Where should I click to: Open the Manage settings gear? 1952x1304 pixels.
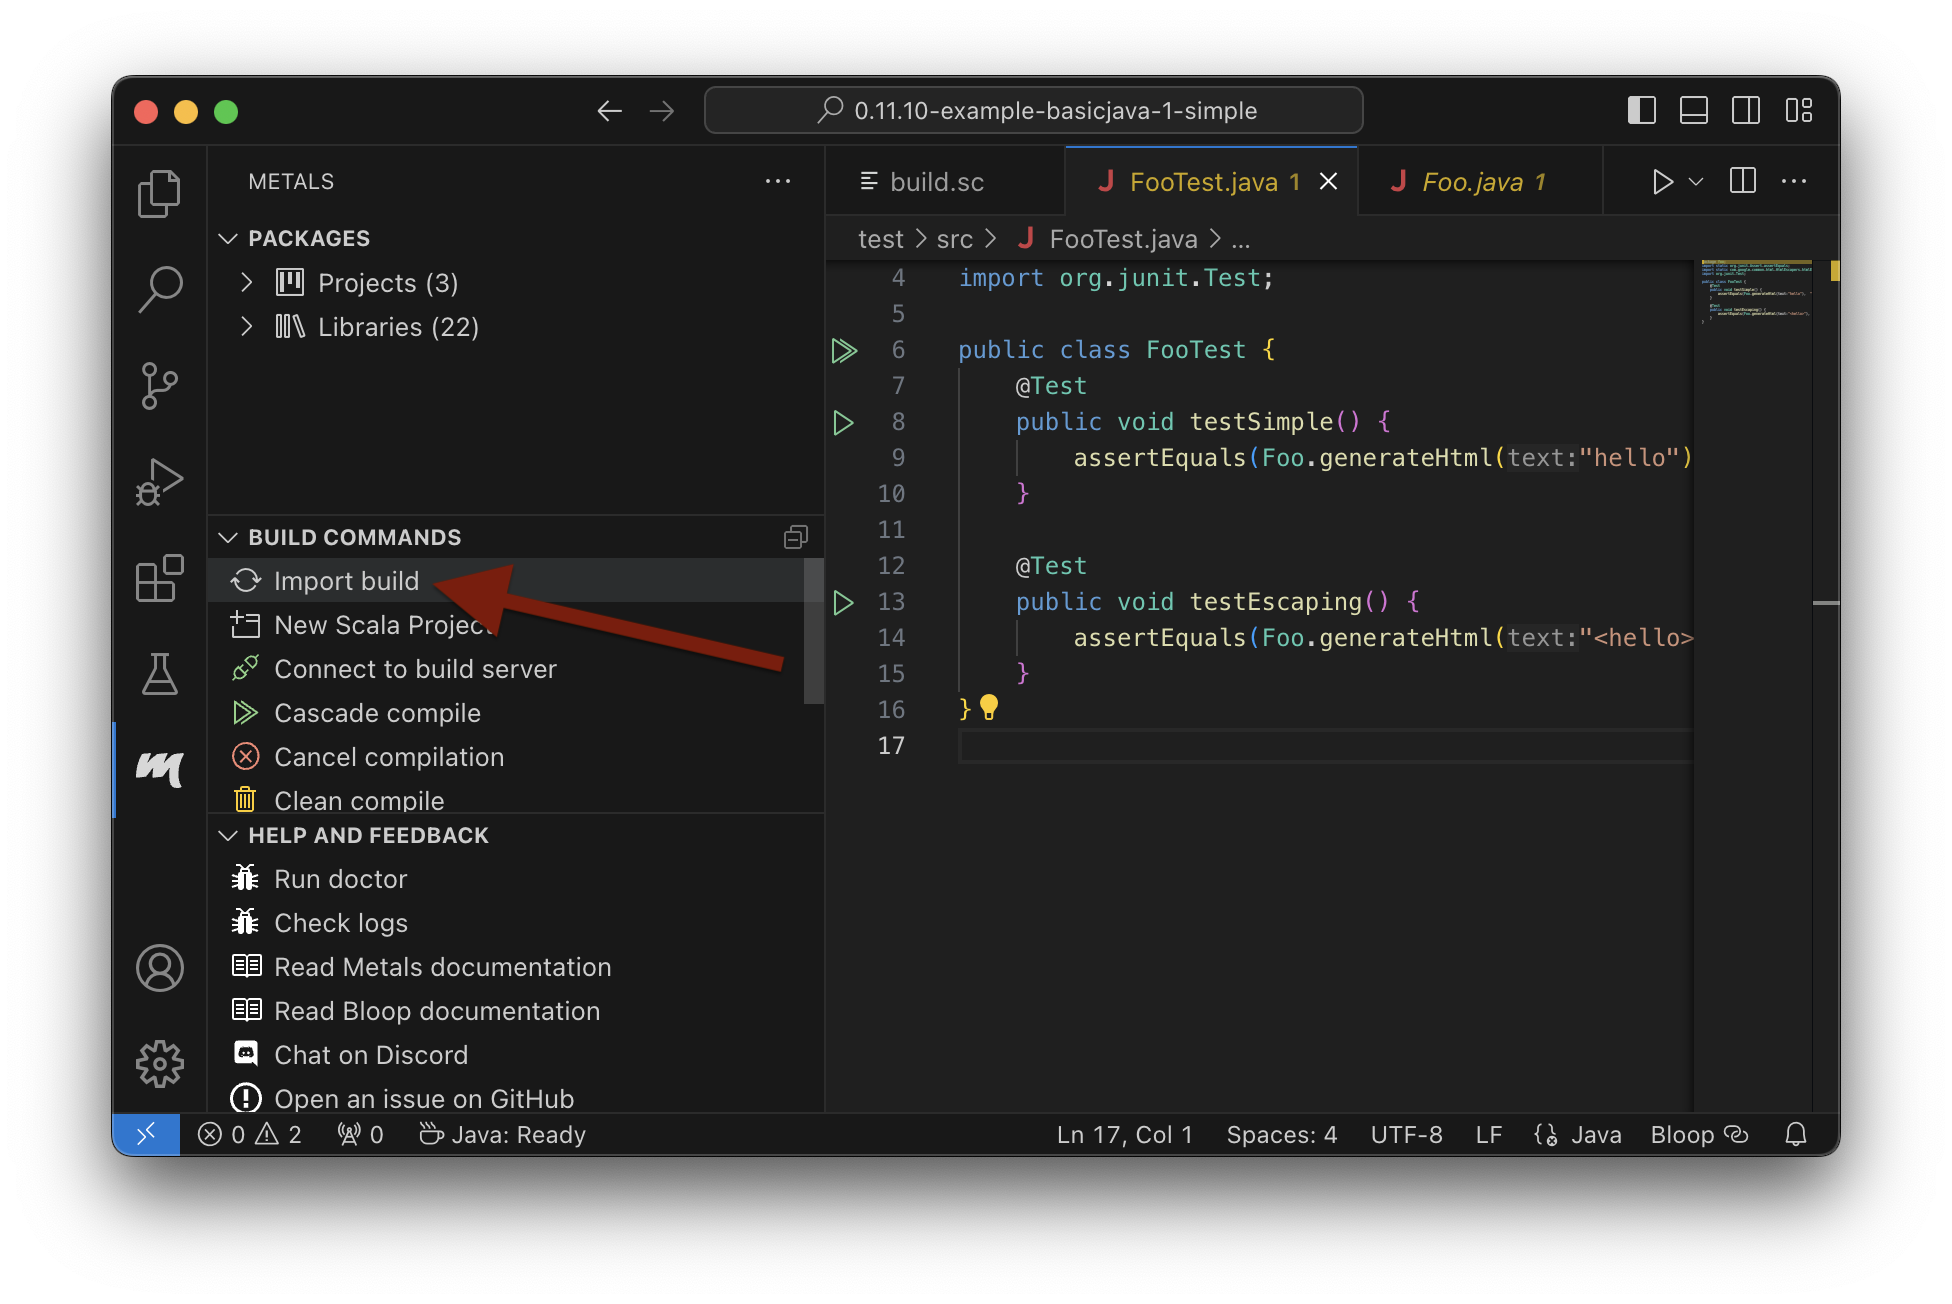pos(160,1063)
